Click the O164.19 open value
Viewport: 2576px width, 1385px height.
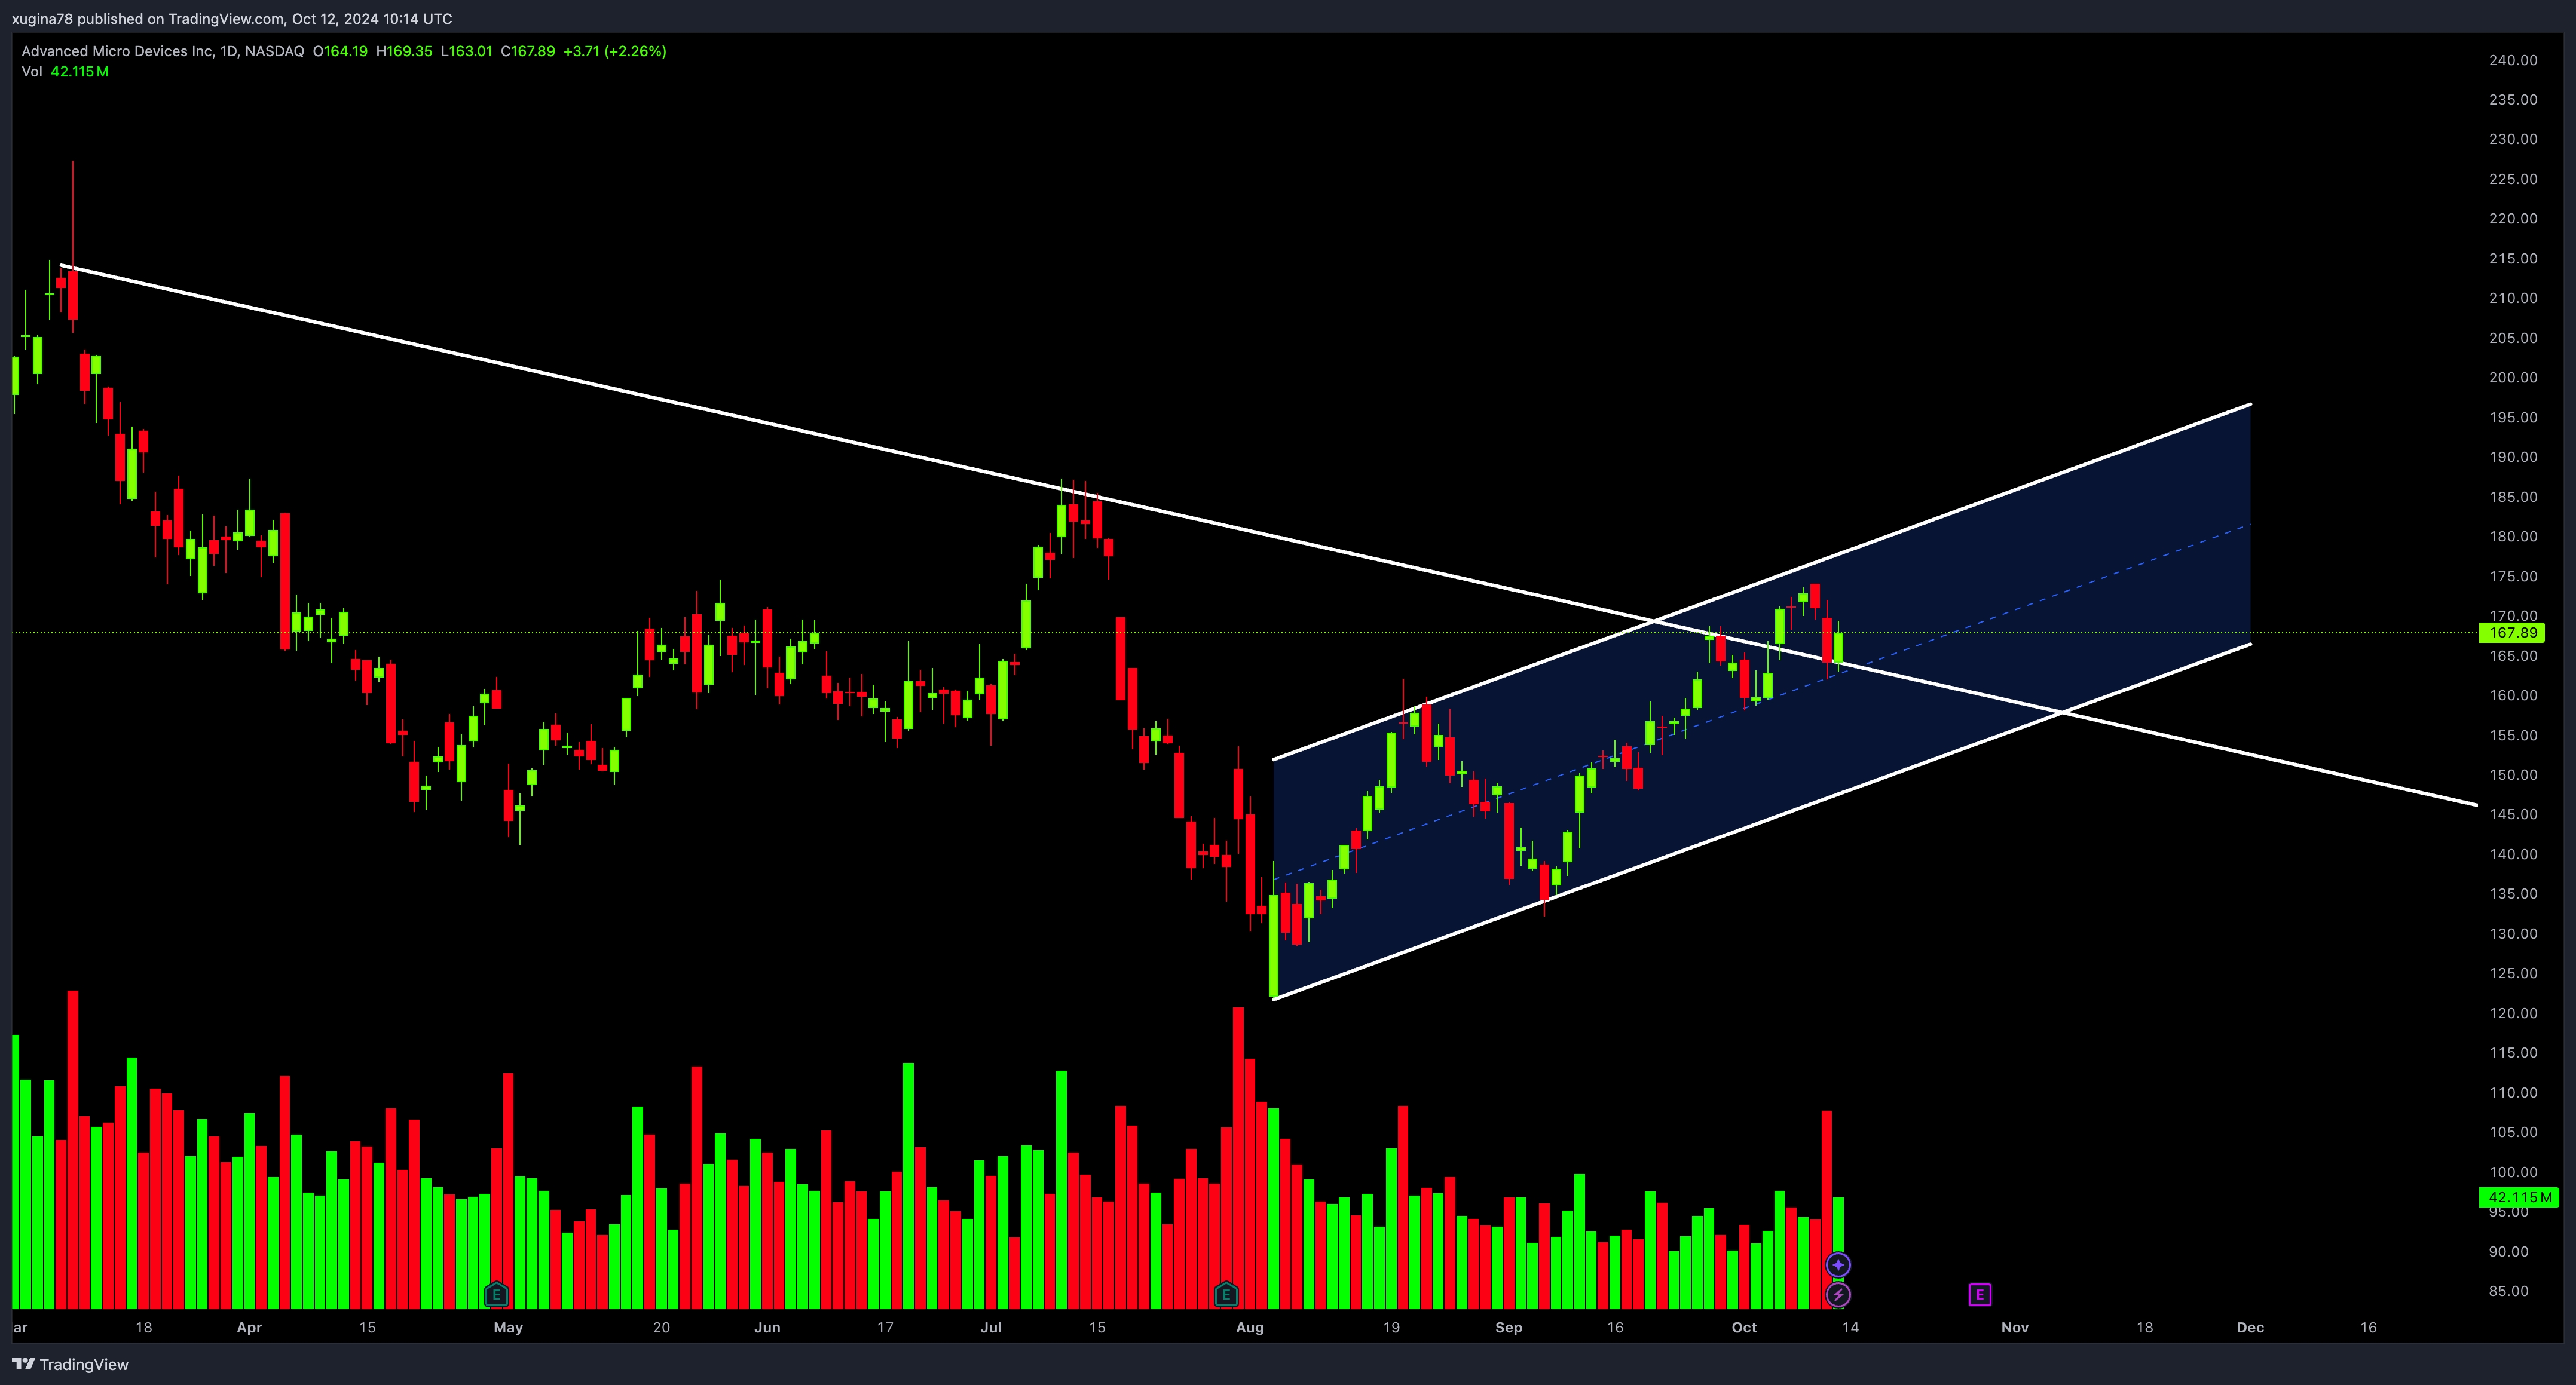[340, 51]
